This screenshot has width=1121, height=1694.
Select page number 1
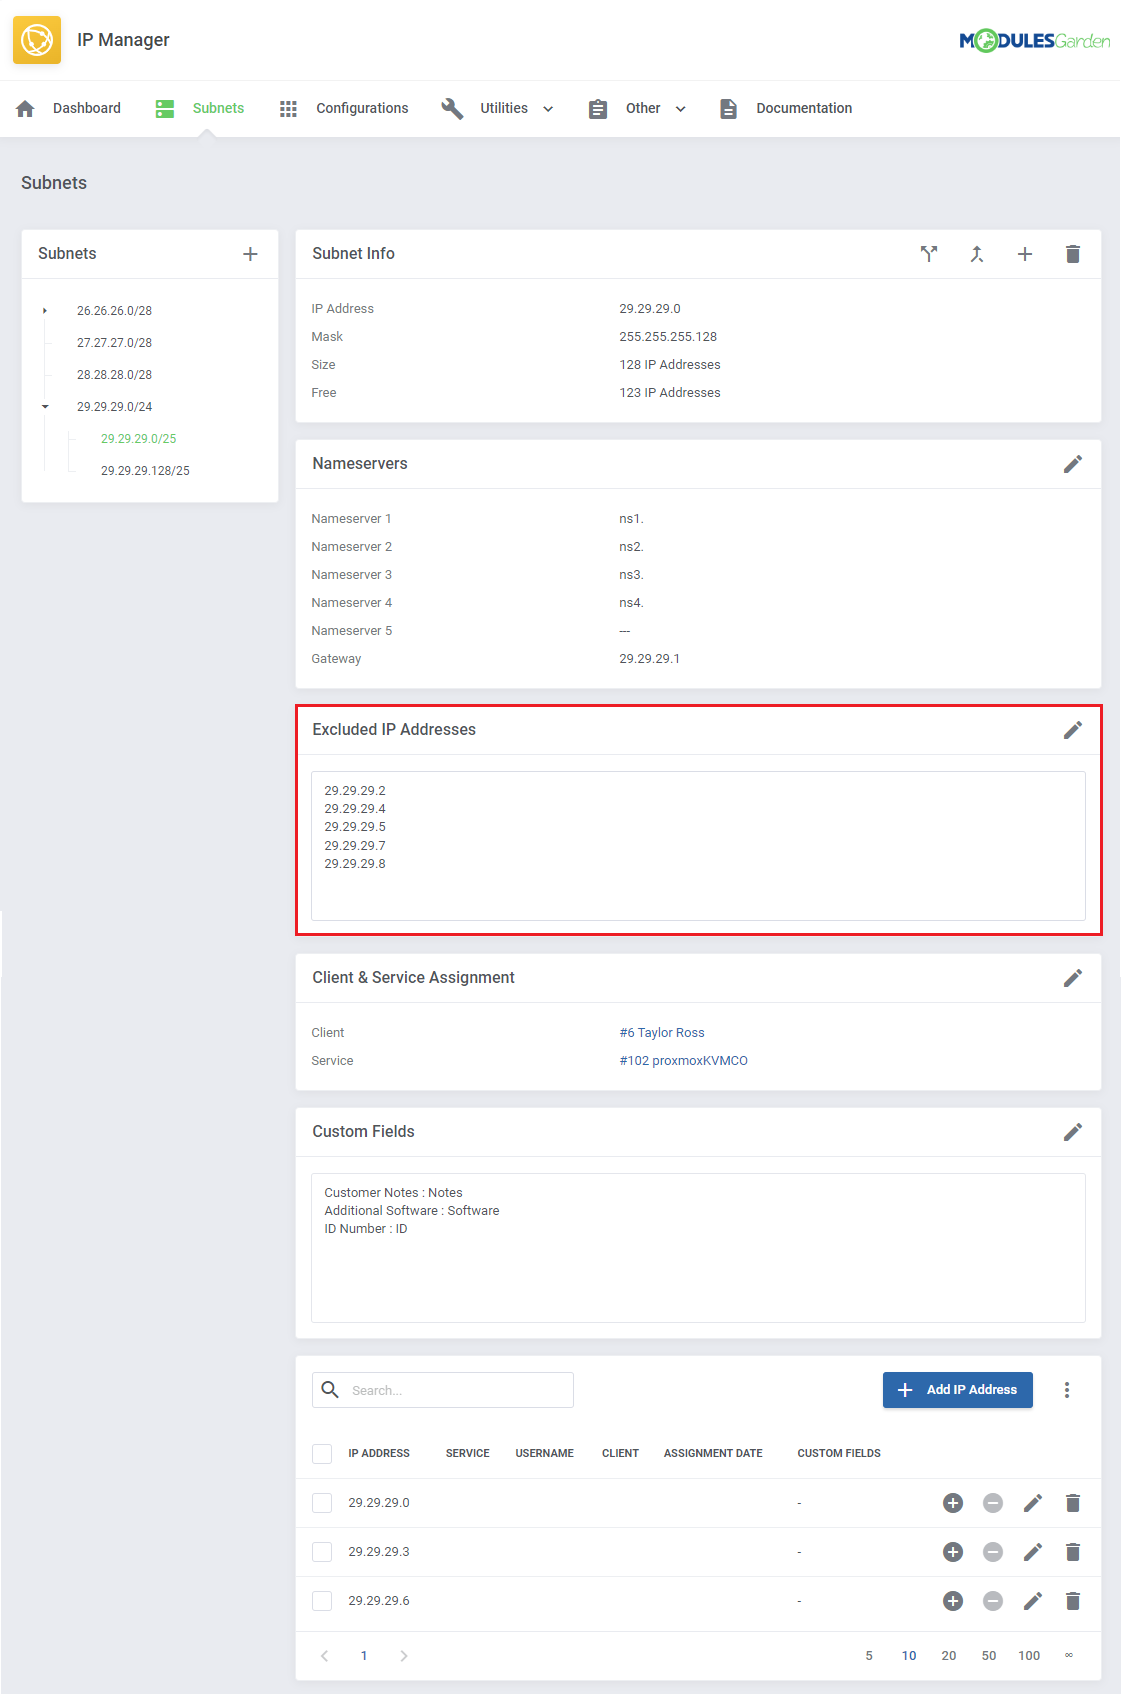pos(364,1656)
